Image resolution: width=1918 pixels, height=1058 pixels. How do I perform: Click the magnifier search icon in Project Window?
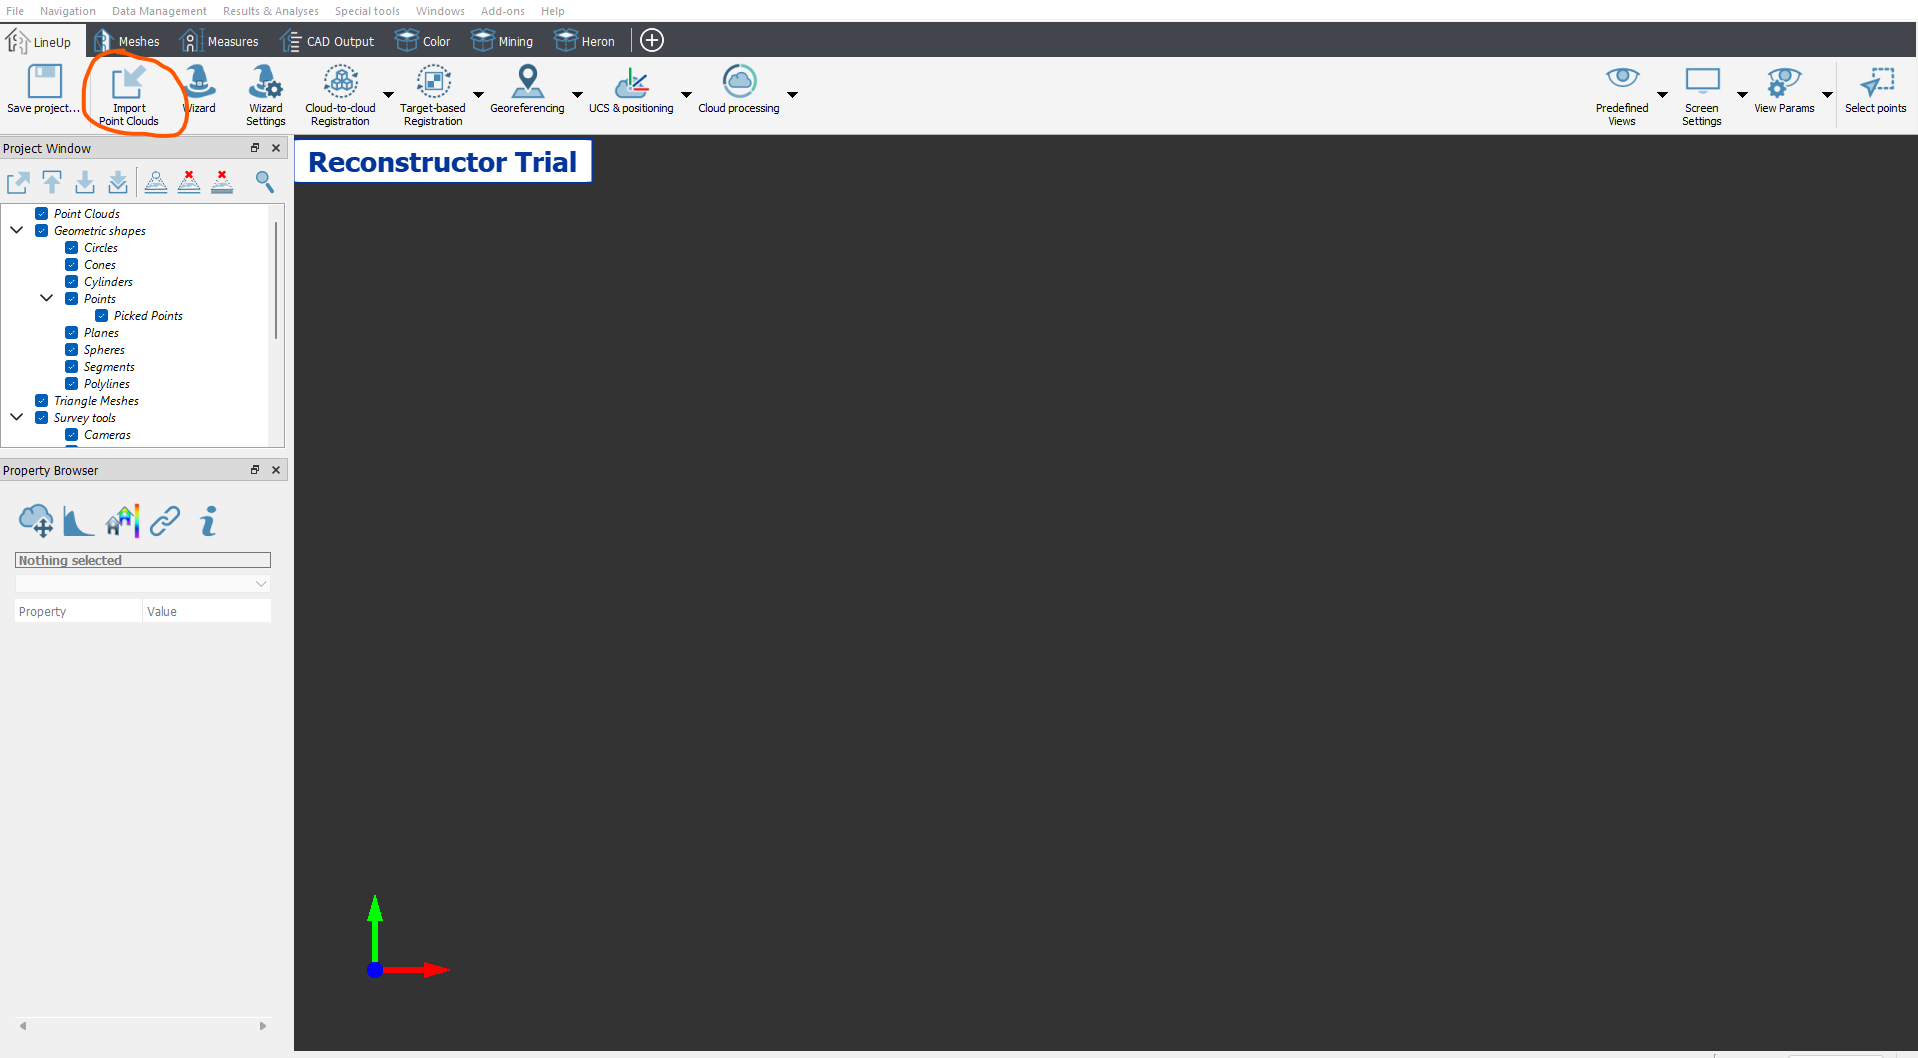[265, 181]
